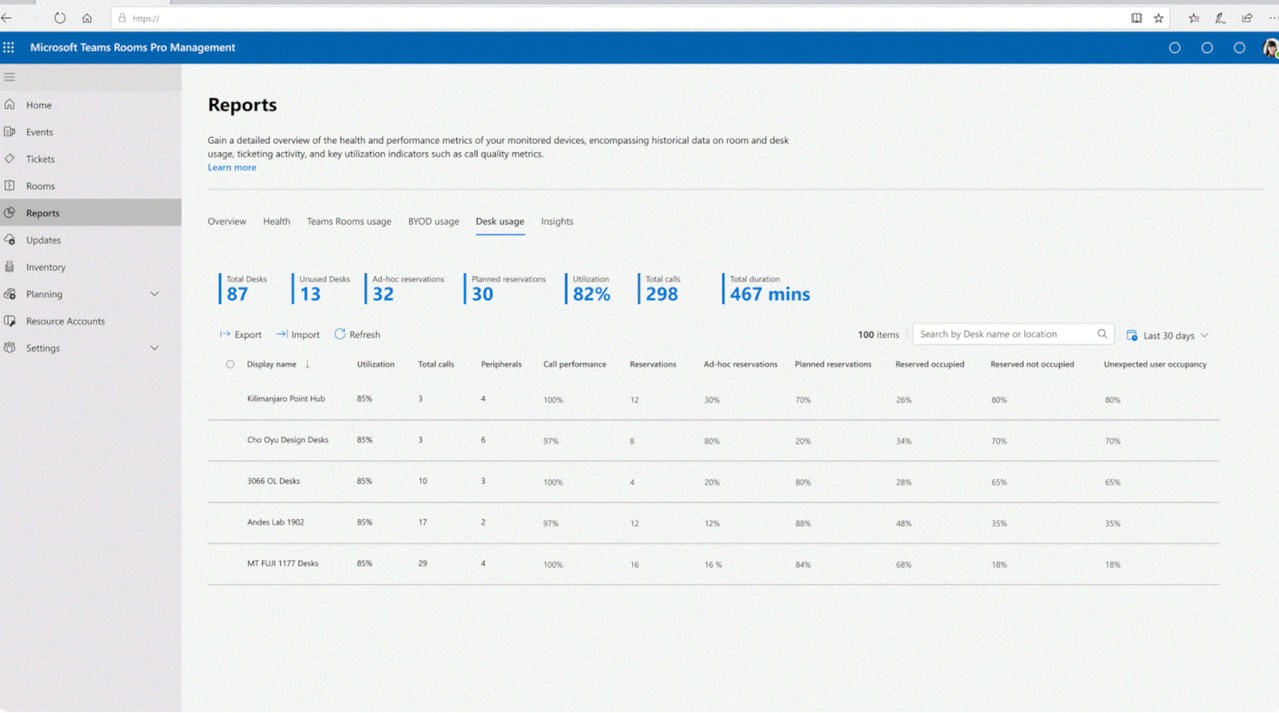This screenshot has height=713, width=1279.
Task: Open the user profile avatar
Action: (1270, 48)
